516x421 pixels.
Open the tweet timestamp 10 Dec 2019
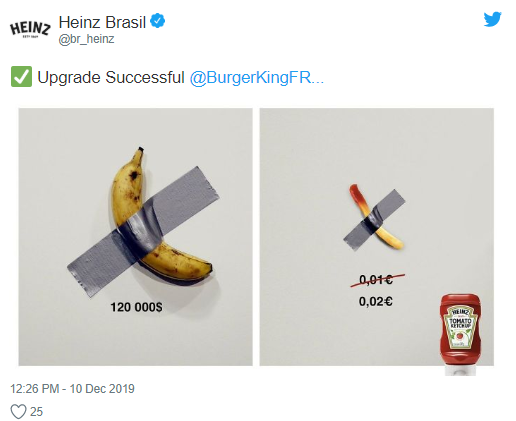click(72, 389)
